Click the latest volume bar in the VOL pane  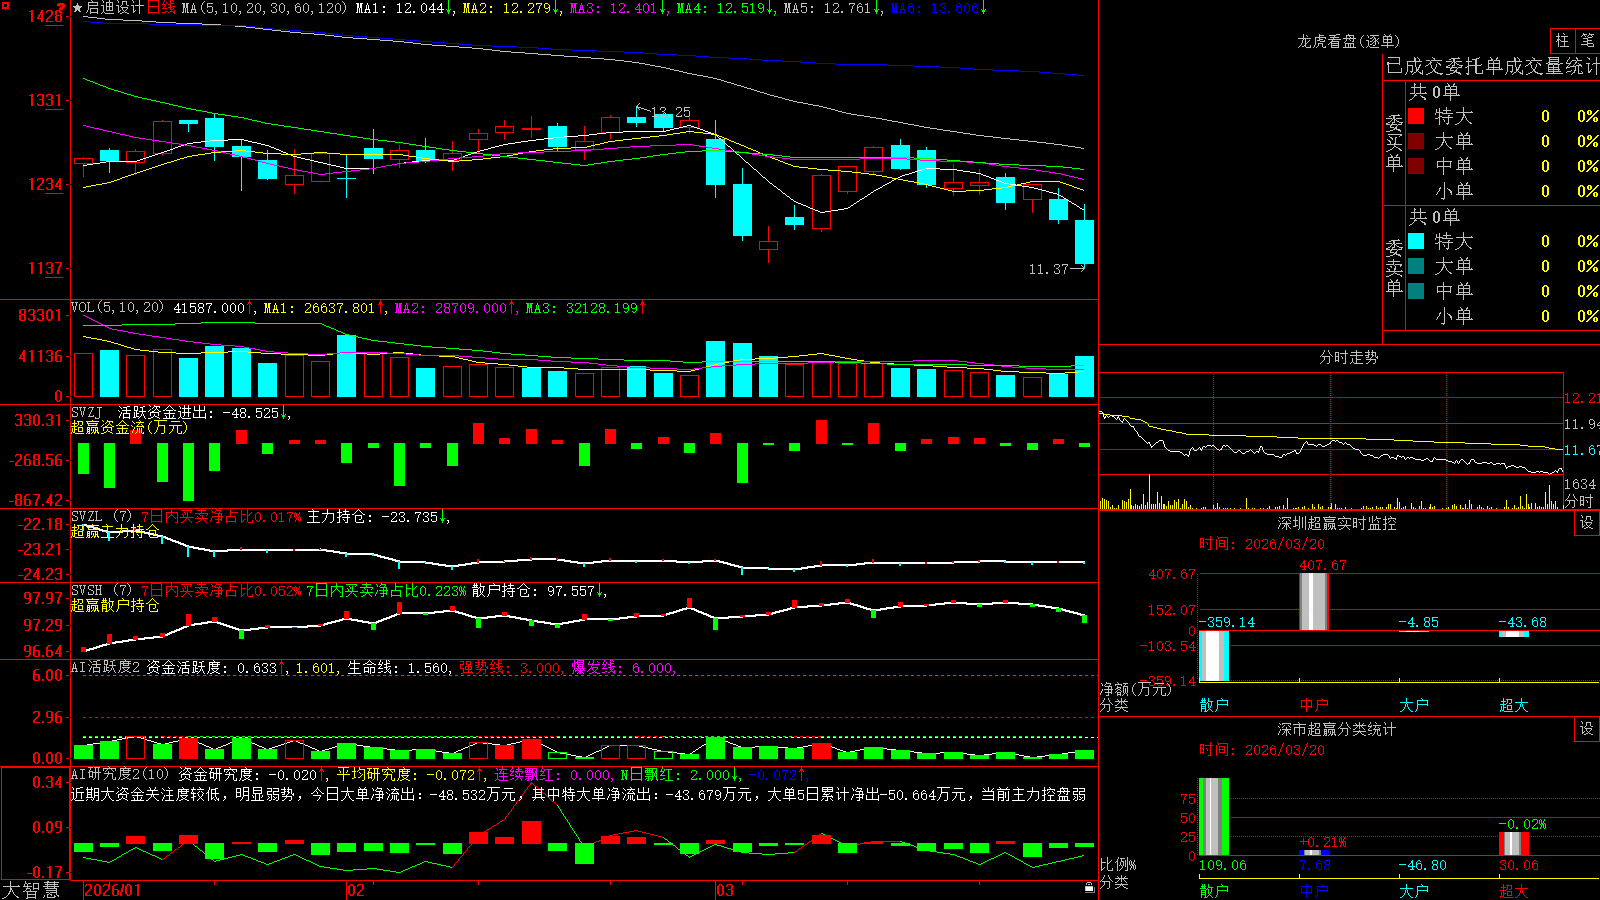point(1084,377)
